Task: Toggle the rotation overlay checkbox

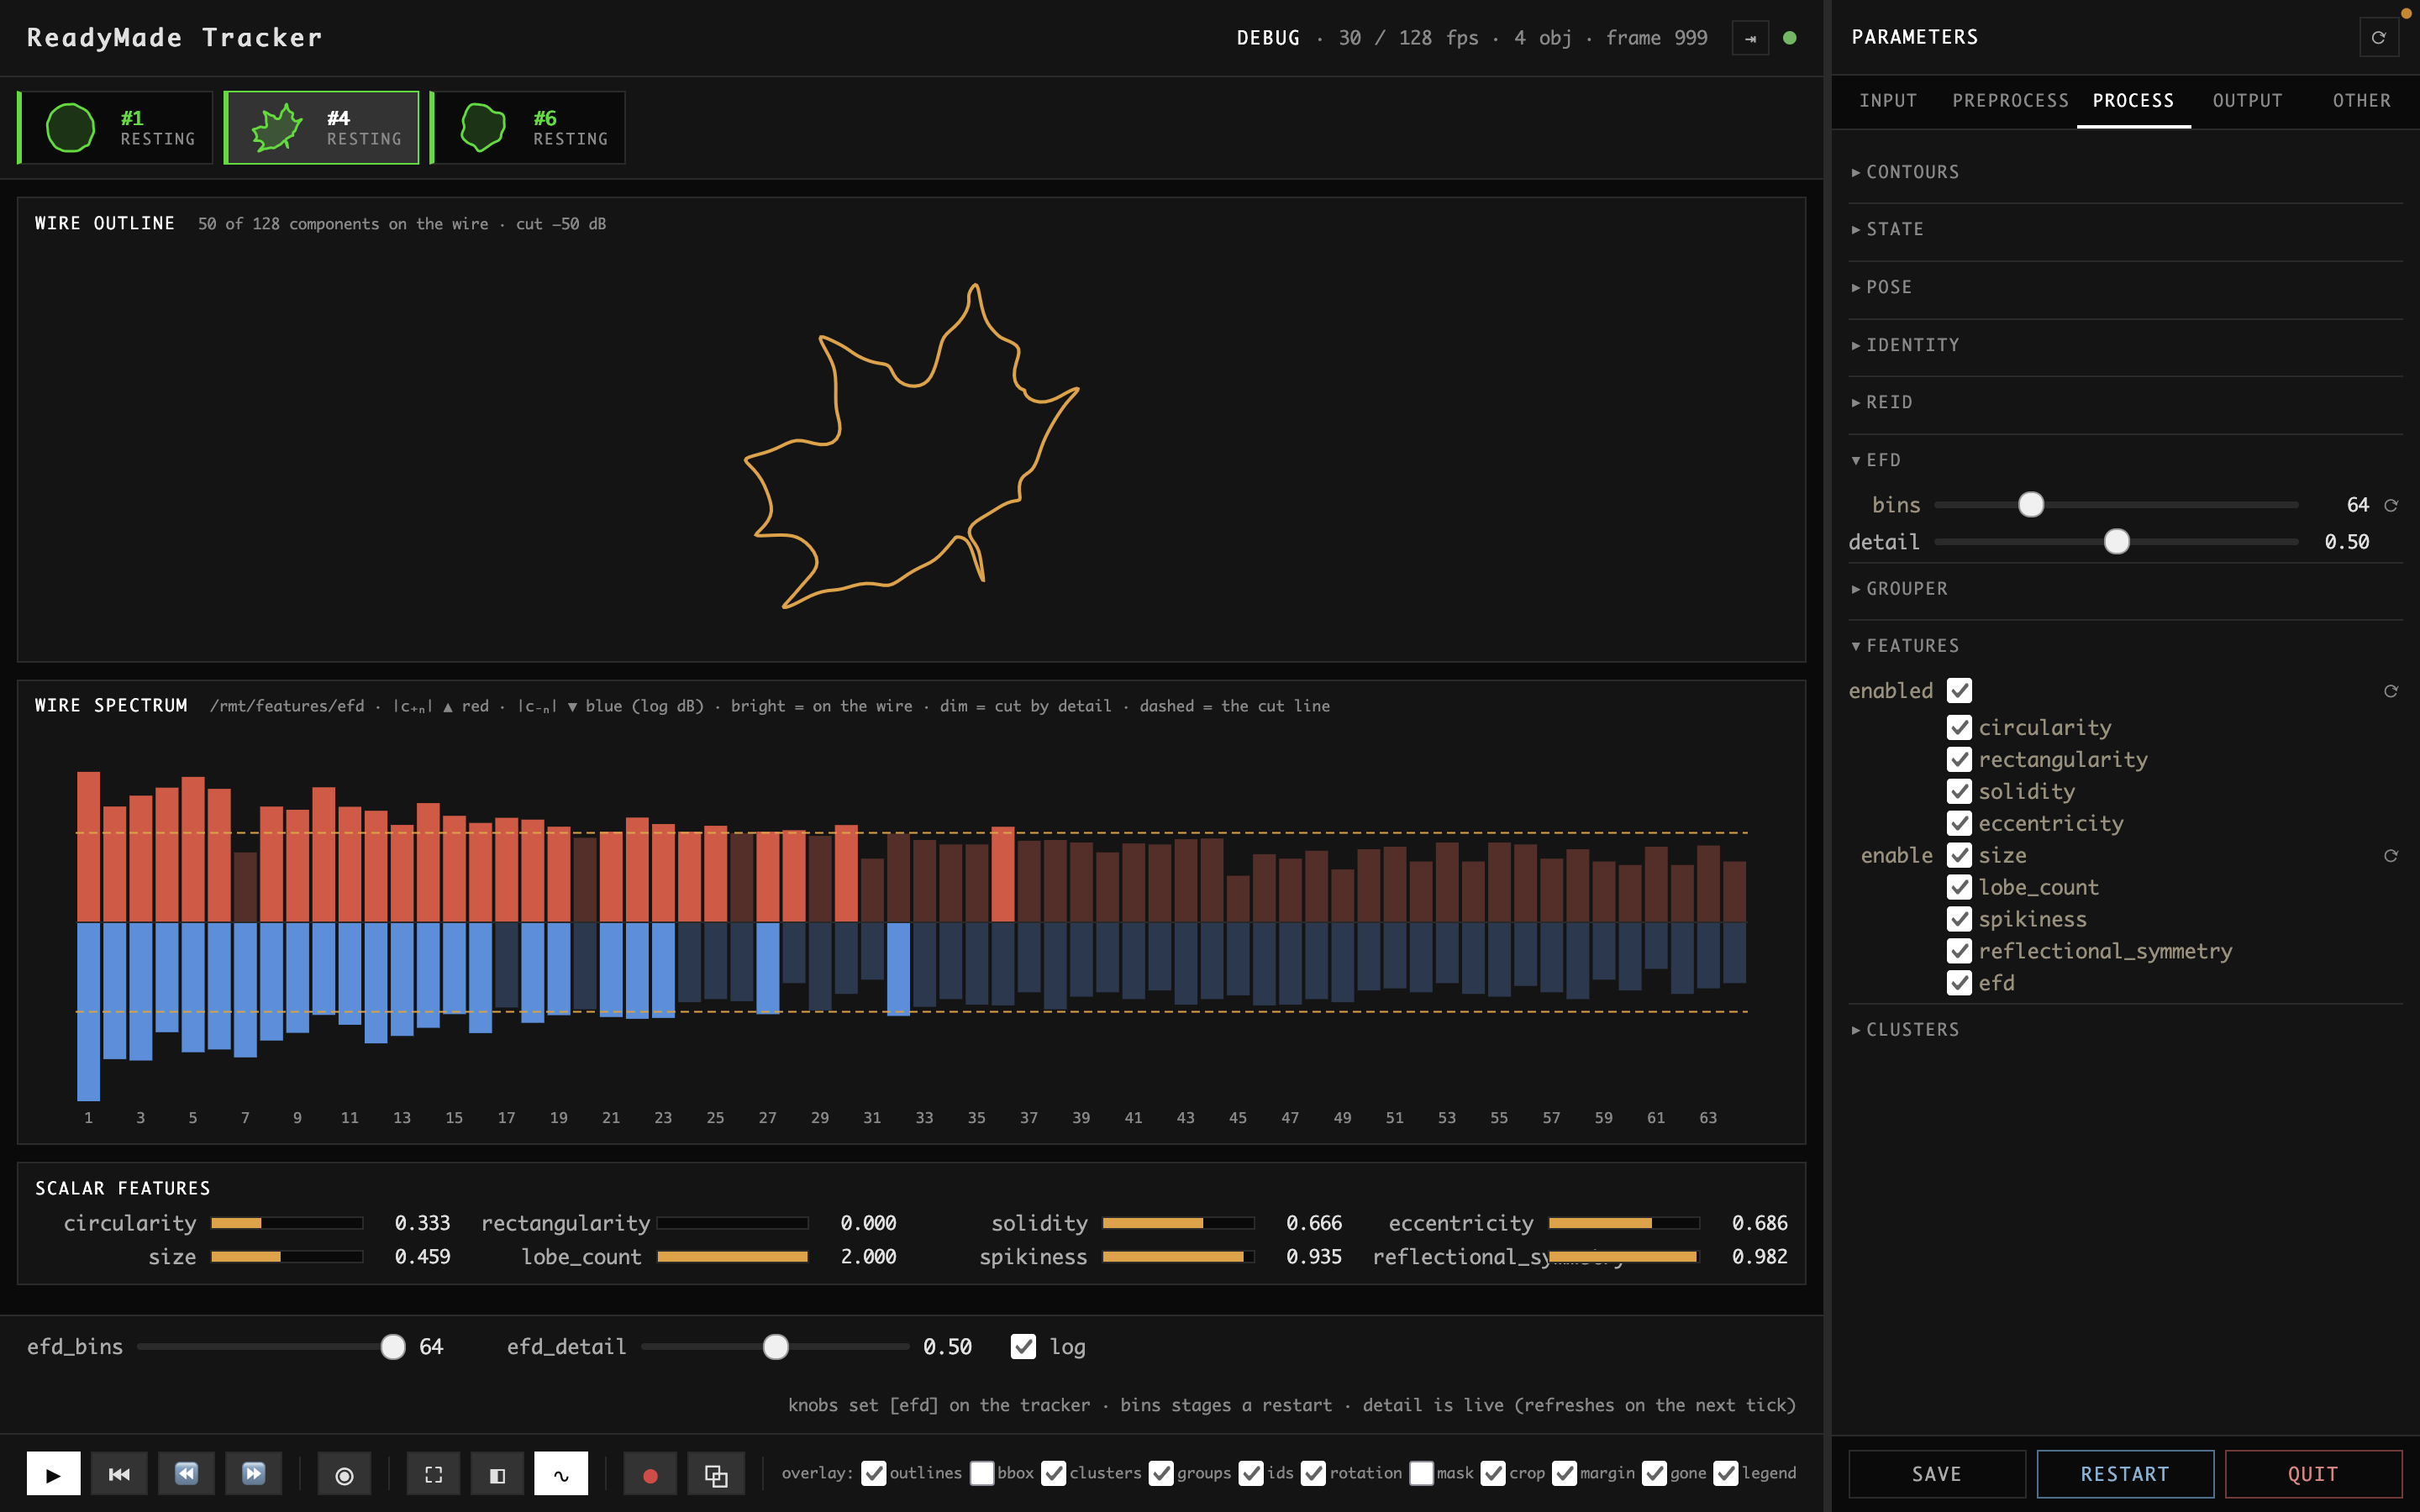Action: coord(1313,1473)
